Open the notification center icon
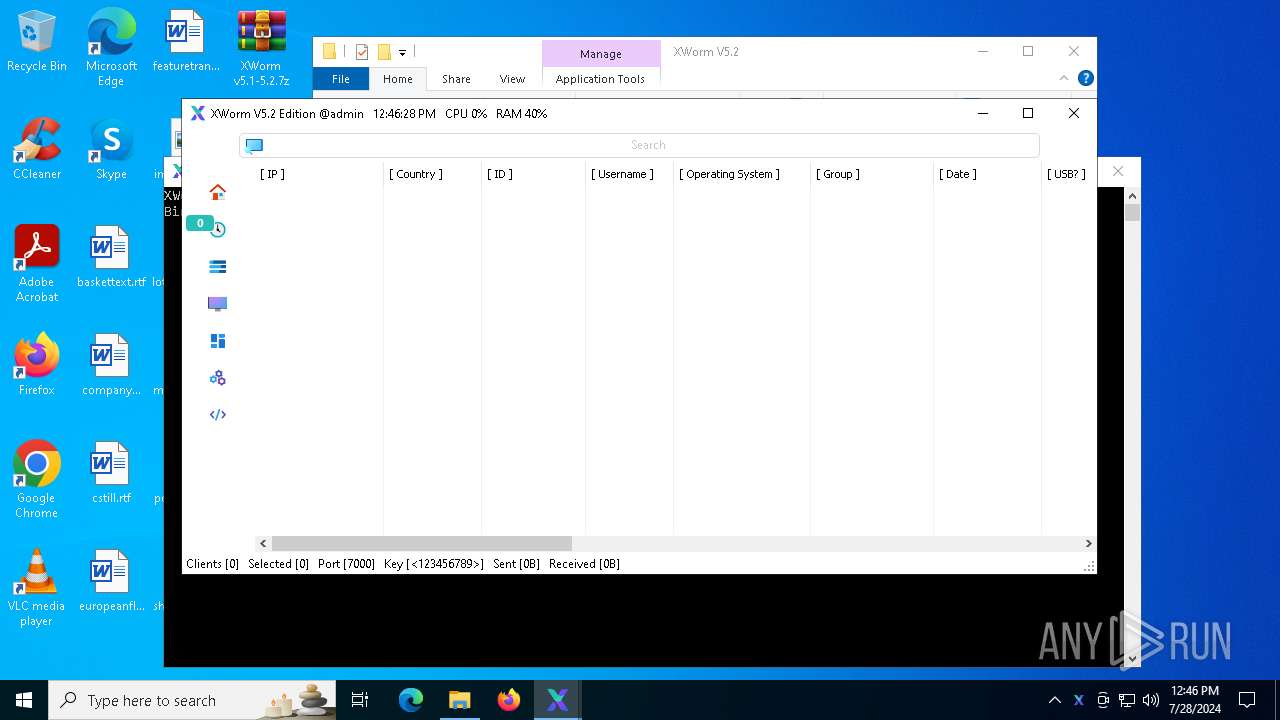1280x720 pixels. [1247, 700]
